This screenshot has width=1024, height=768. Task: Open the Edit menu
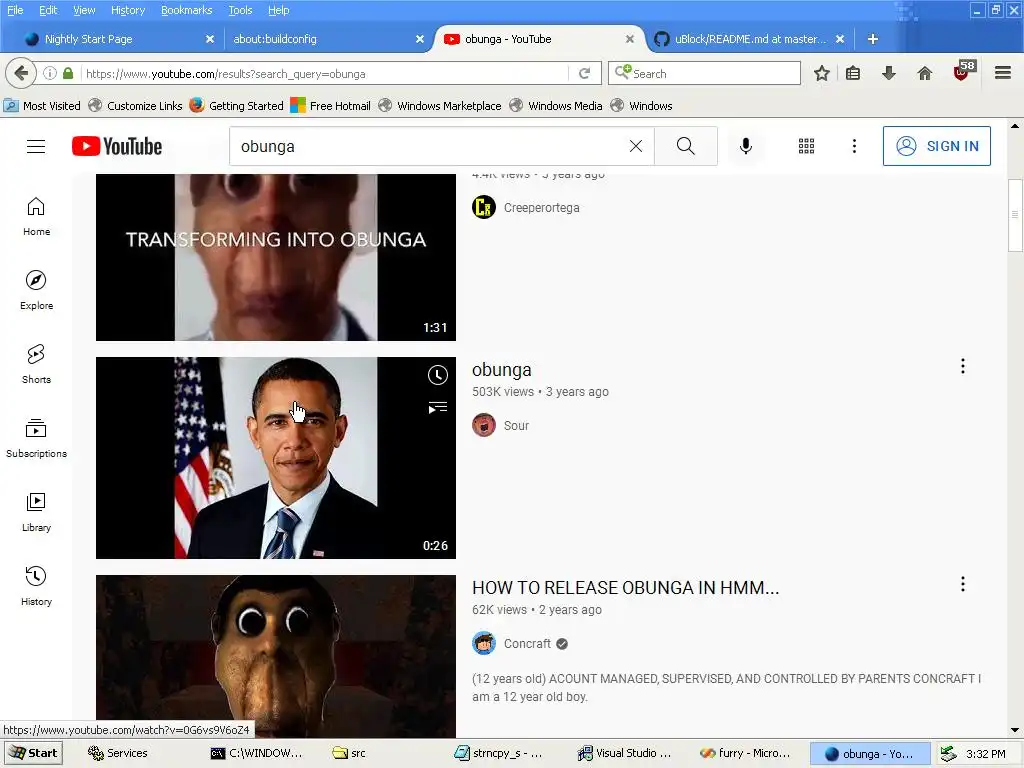(48, 10)
